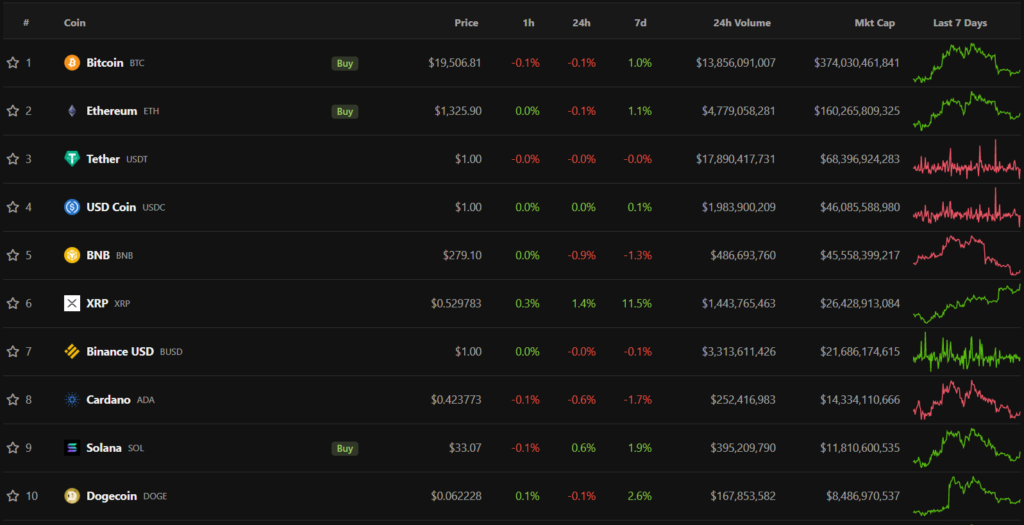Screen dimensions: 1024x525
Task: Toggle the Tether star favorite
Action: click(x=12, y=159)
